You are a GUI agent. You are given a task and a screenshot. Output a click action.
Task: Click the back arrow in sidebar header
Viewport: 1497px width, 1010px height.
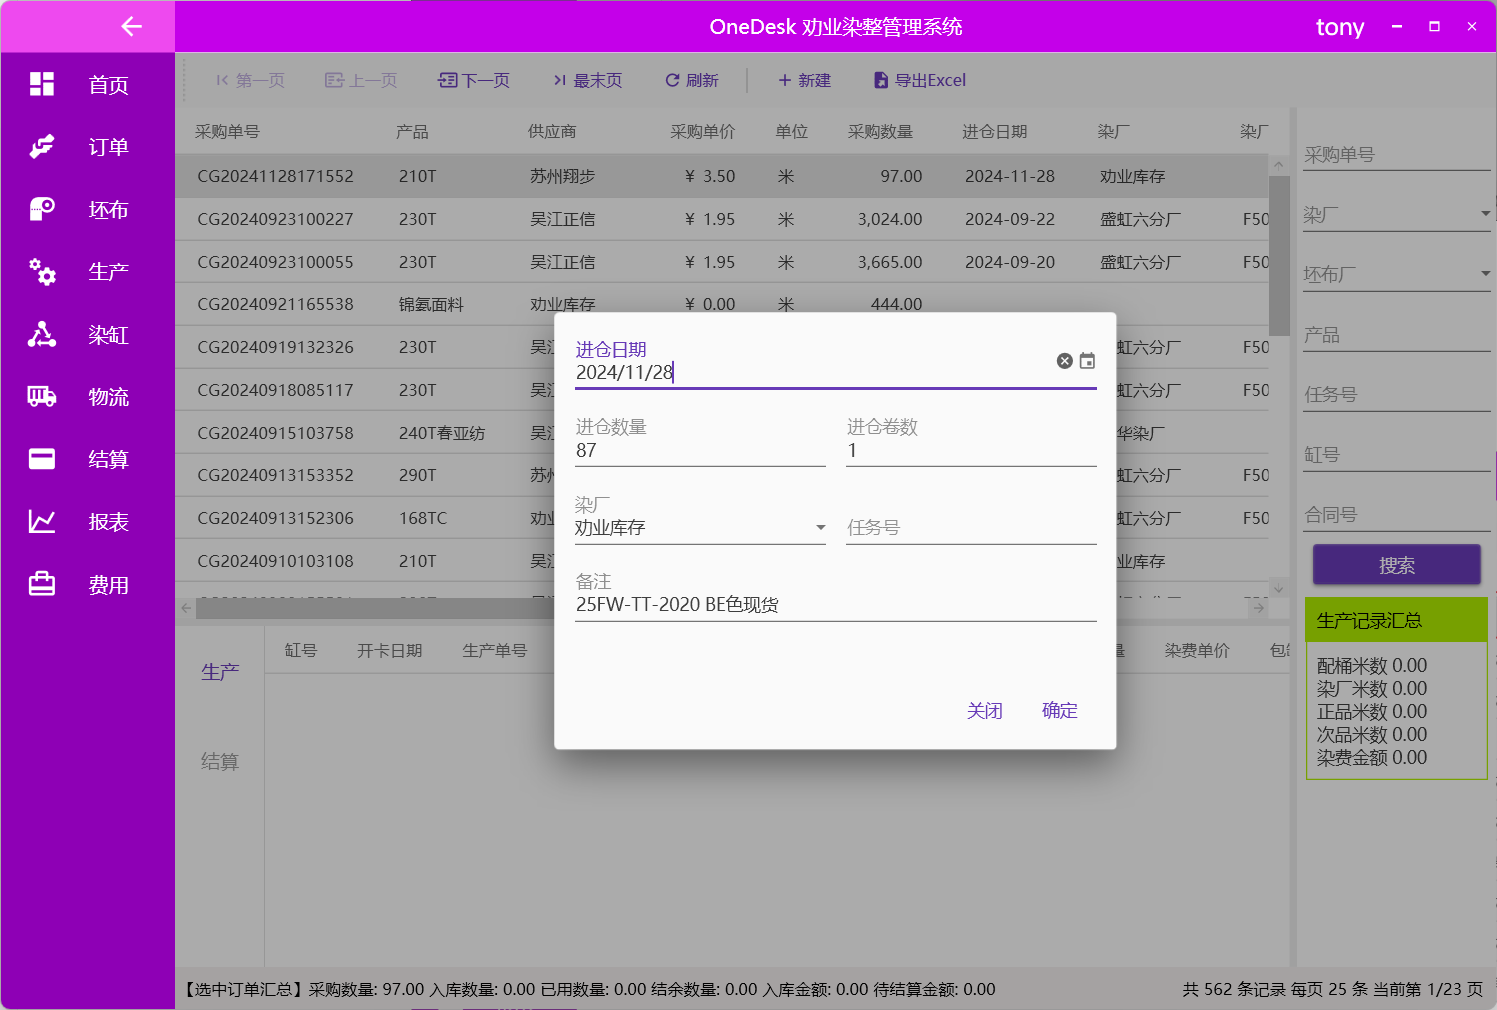pyautogui.click(x=131, y=27)
